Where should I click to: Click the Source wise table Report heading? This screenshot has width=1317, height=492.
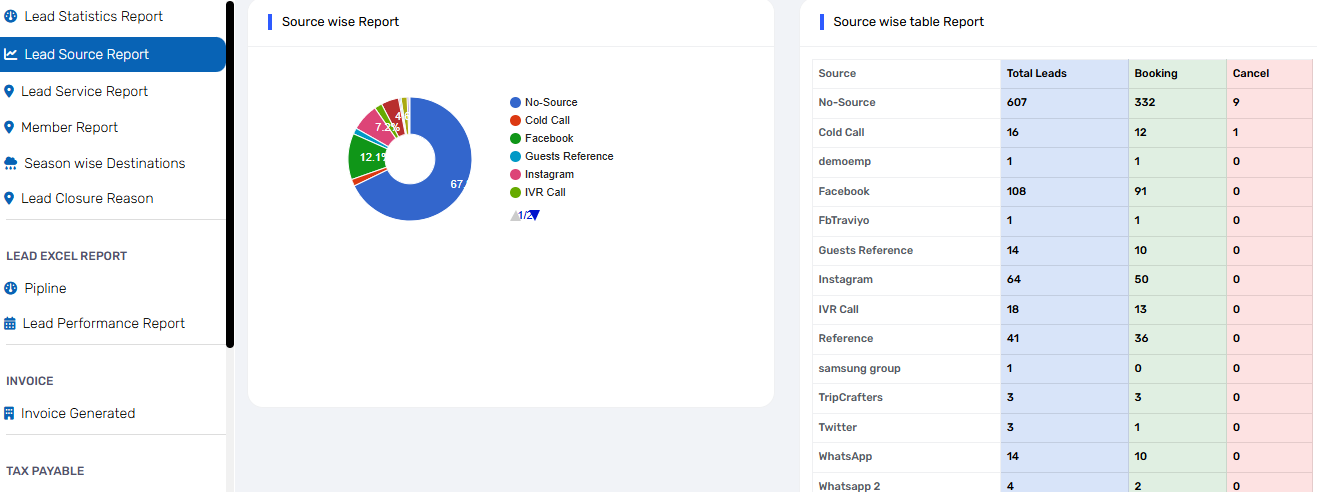click(x=909, y=22)
